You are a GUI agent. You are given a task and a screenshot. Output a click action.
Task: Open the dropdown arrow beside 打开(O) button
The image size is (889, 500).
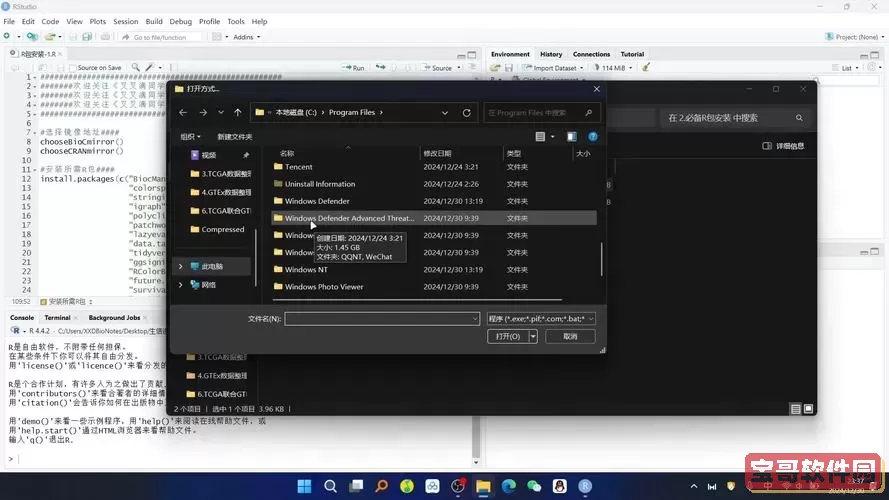tap(533, 336)
